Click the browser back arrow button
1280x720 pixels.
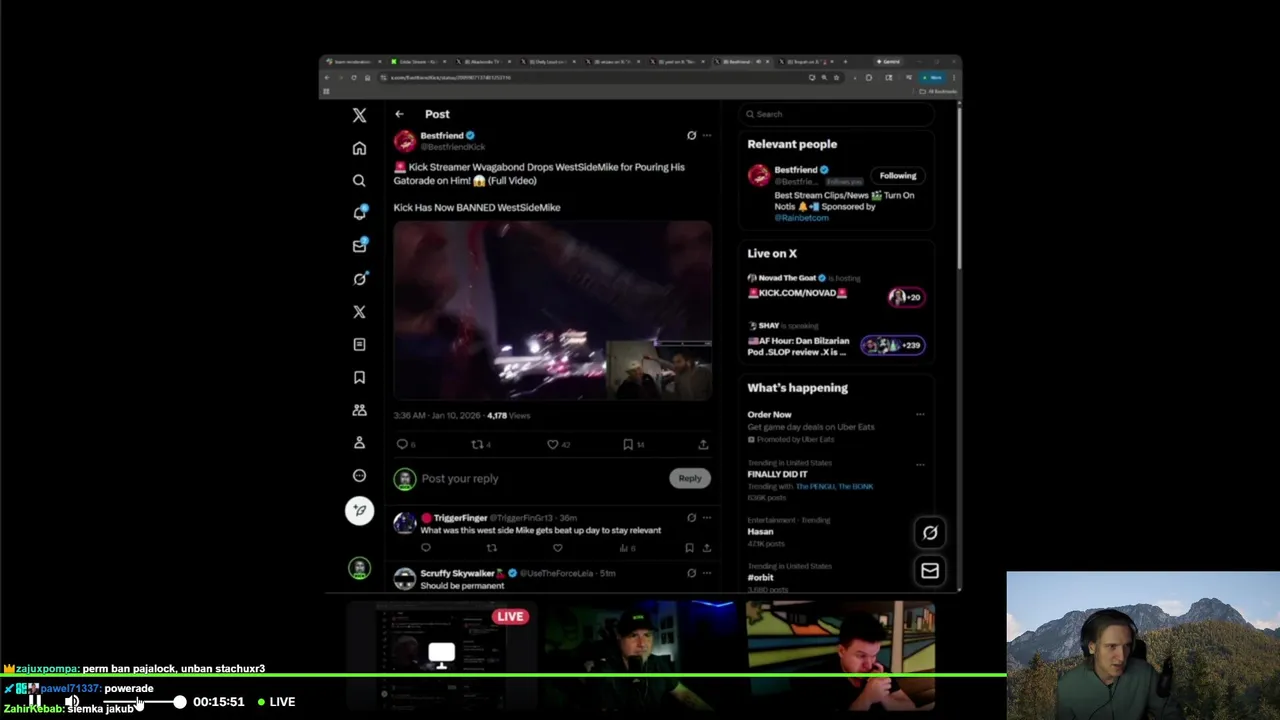(328, 77)
